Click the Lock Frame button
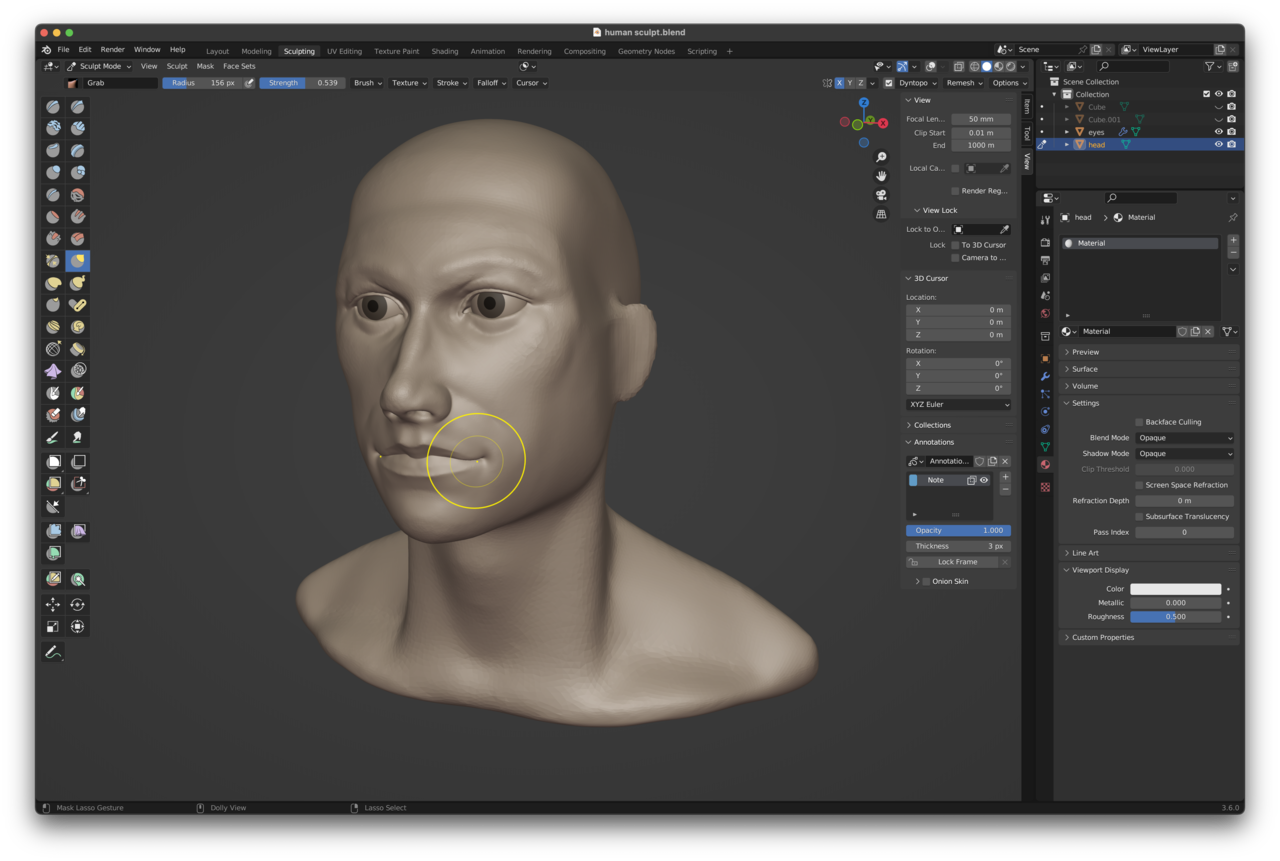The height and width of the screenshot is (861, 1280). [x=957, y=562]
